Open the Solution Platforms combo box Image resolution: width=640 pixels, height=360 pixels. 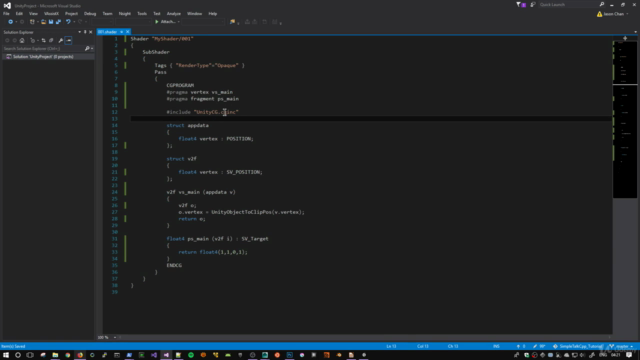click(133, 22)
